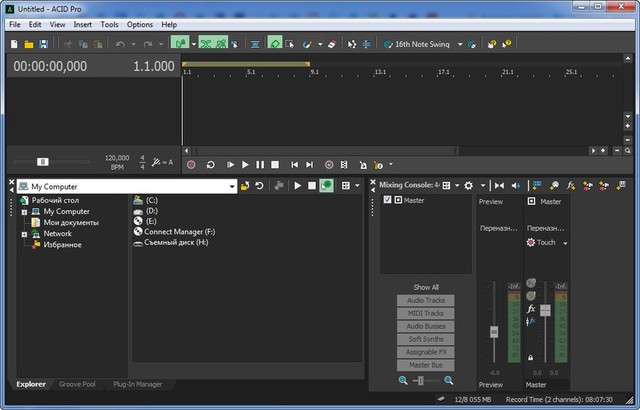Click the Record button in transport bar
Screen dimensions: 640x410
click(x=191, y=164)
